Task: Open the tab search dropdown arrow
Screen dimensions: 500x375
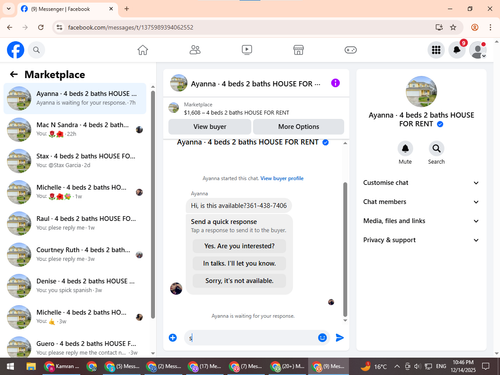Action: pos(9,9)
